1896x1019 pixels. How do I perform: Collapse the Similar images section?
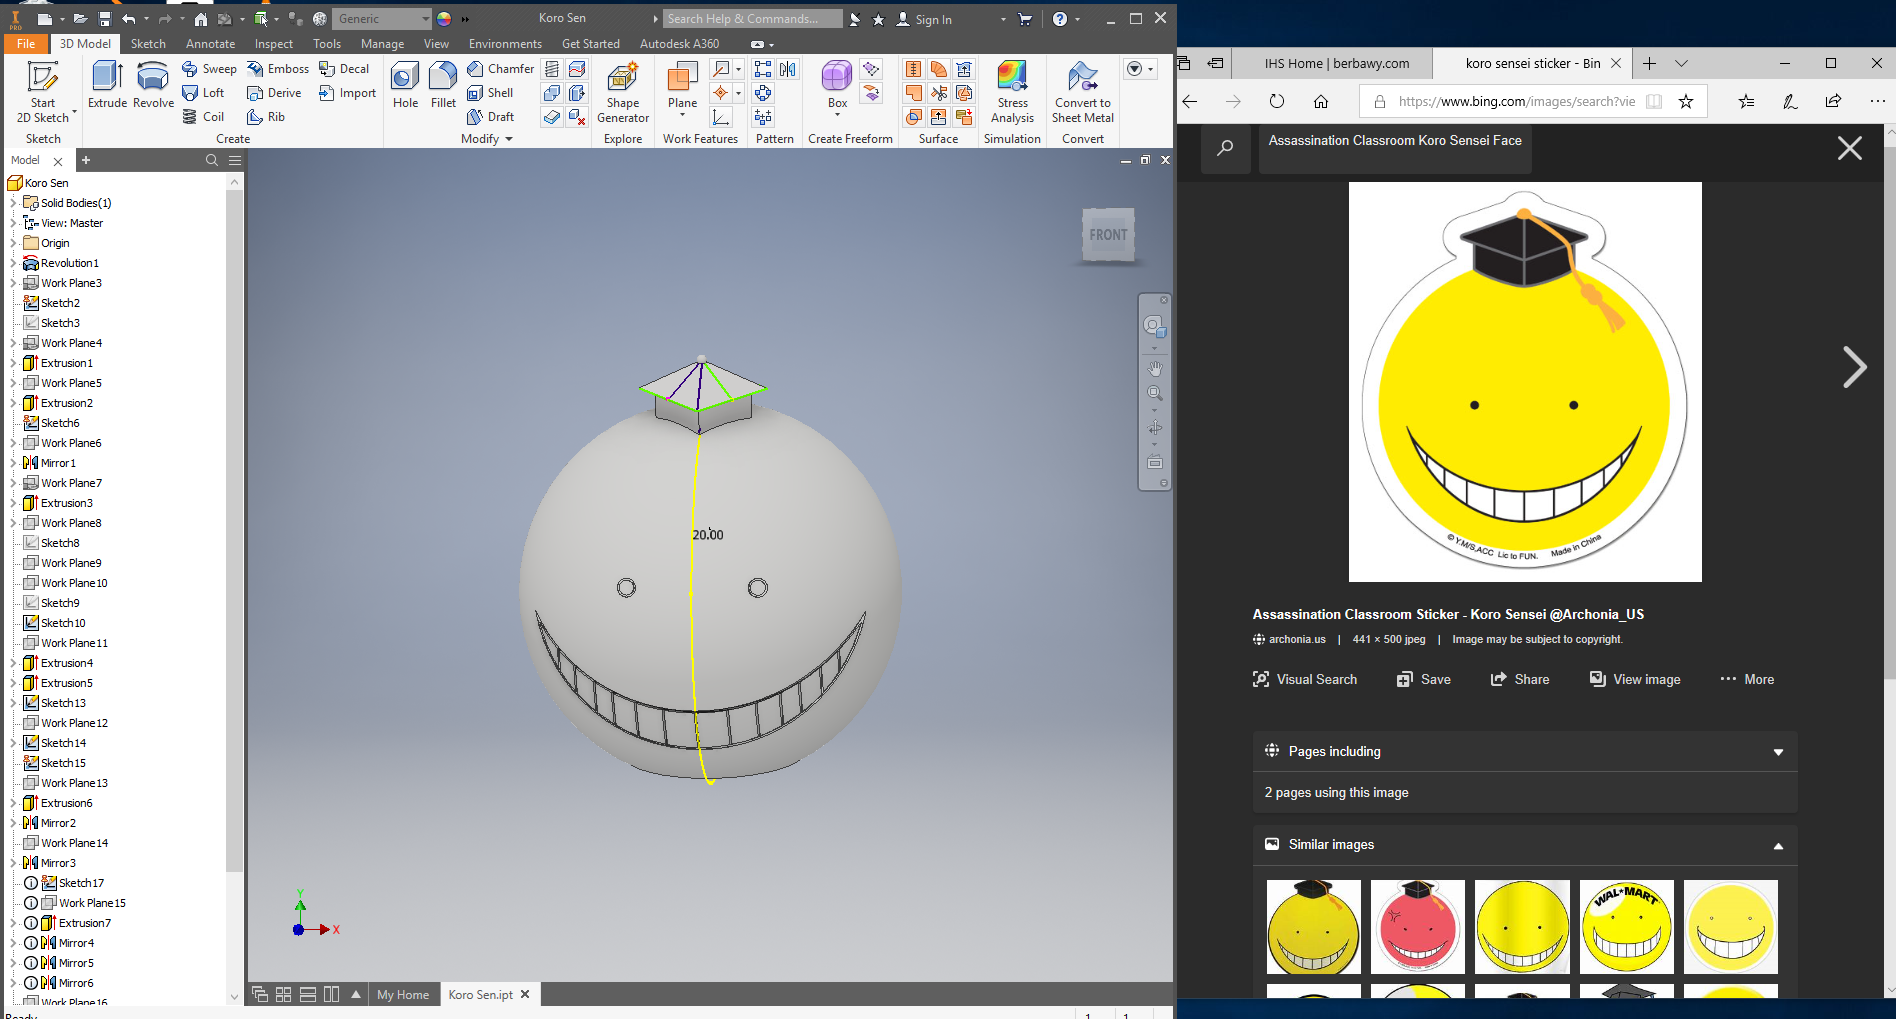pos(1778,846)
